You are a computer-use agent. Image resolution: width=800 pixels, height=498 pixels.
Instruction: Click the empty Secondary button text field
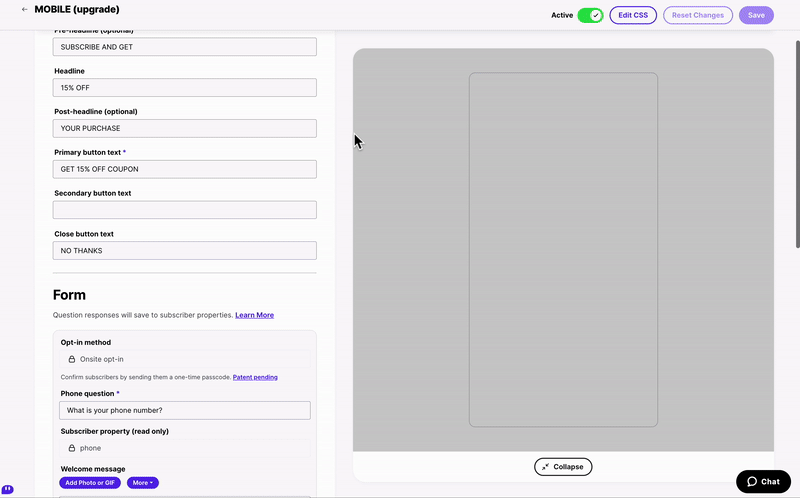tap(185, 210)
